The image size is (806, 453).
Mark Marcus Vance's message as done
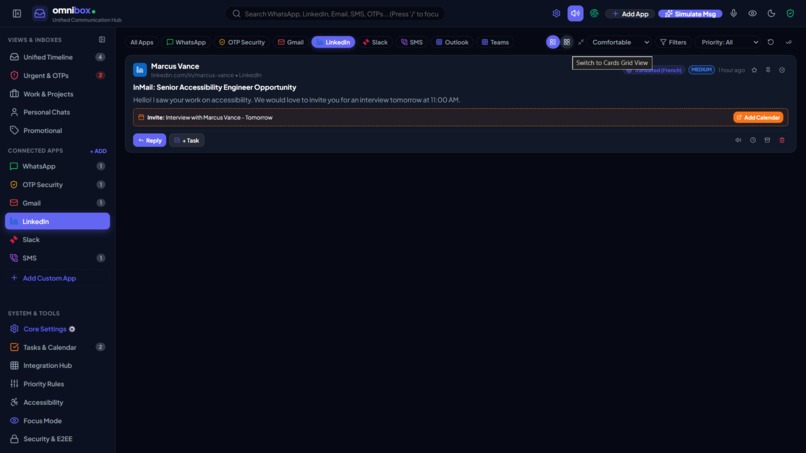click(x=782, y=70)
